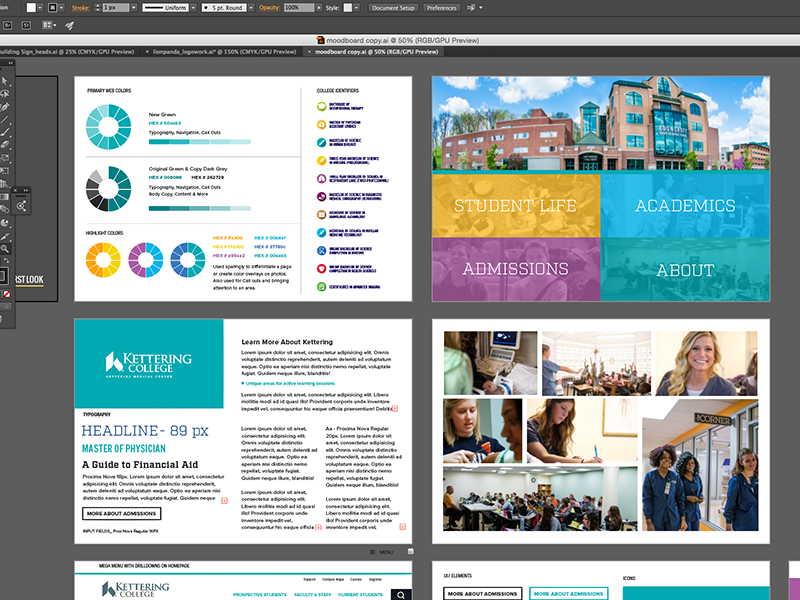Open the arrange documents layout dropdown
This screenshot has width=800, height=600.
(x=48, y=23)
